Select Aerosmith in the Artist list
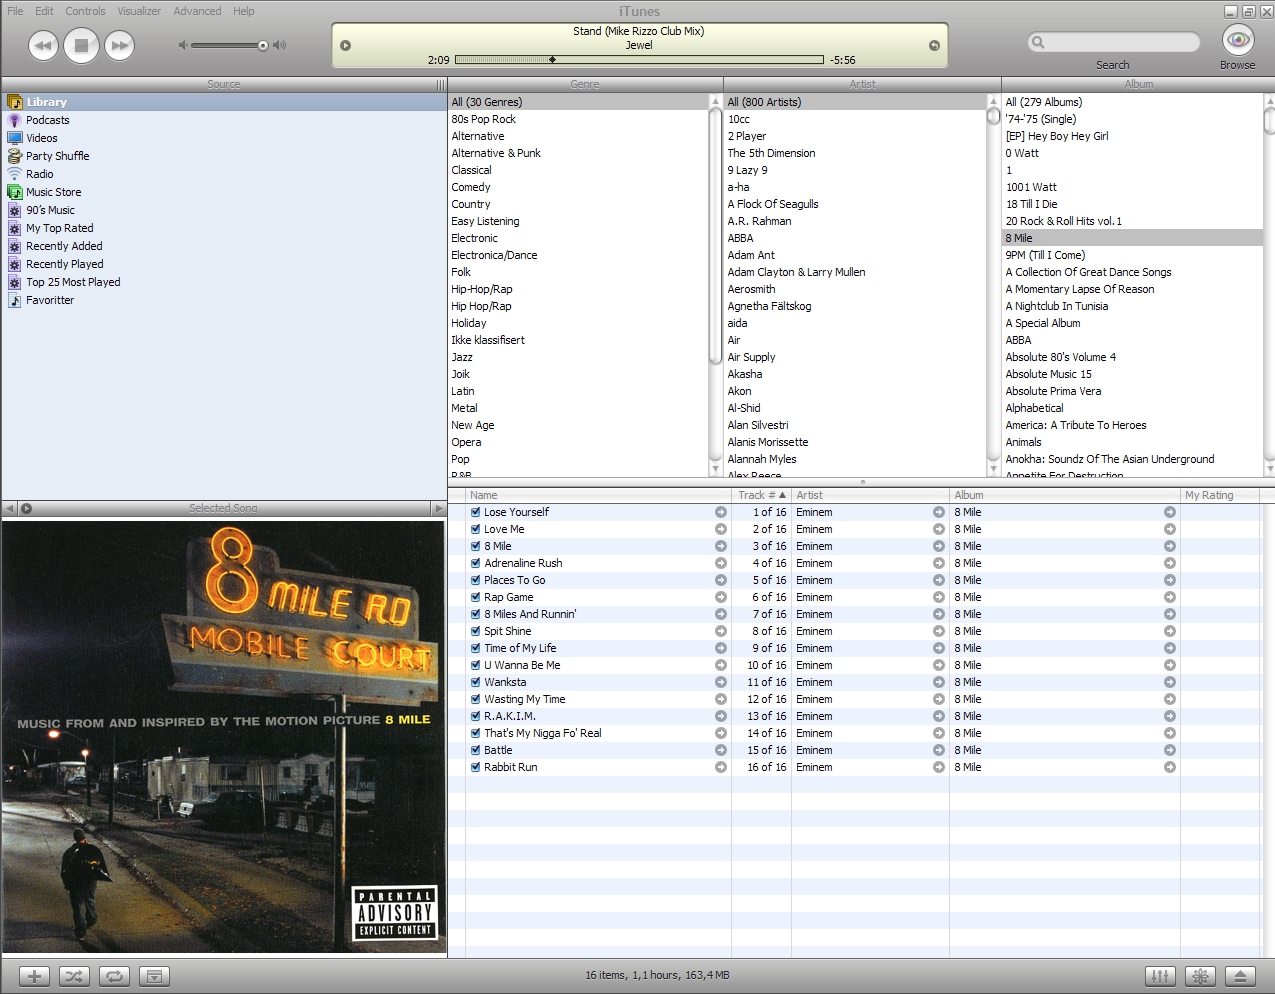This screenshot has height=994, width=1275. point(751,289)
